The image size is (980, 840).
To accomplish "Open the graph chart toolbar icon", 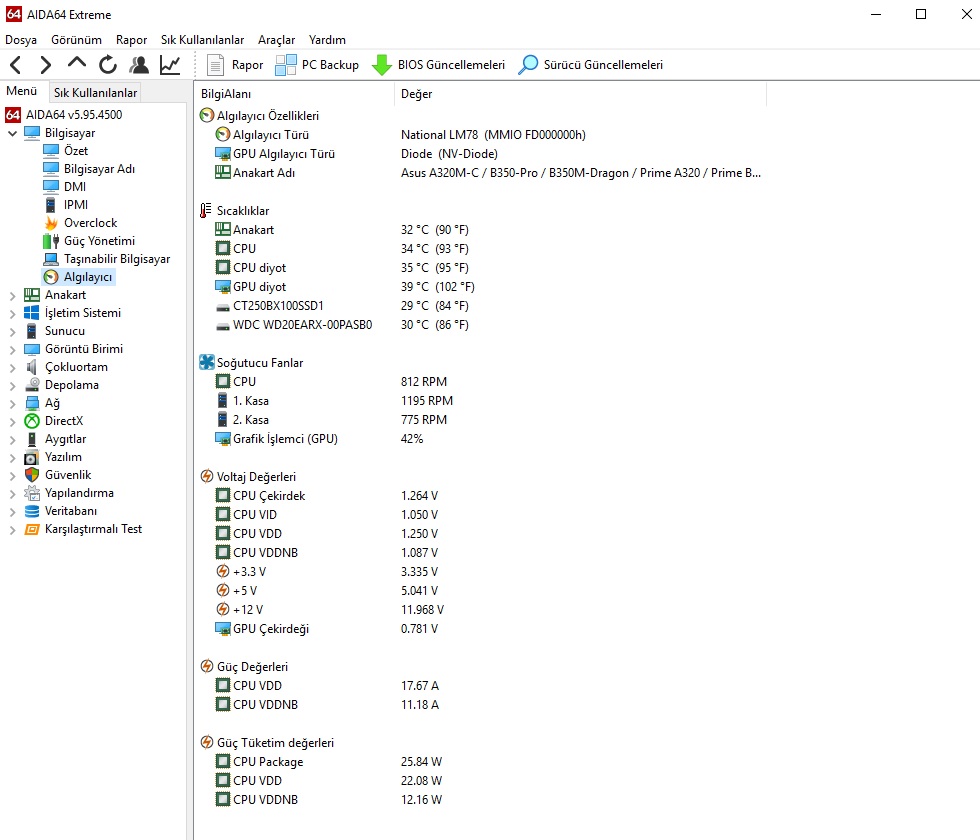I will point(170,64).
